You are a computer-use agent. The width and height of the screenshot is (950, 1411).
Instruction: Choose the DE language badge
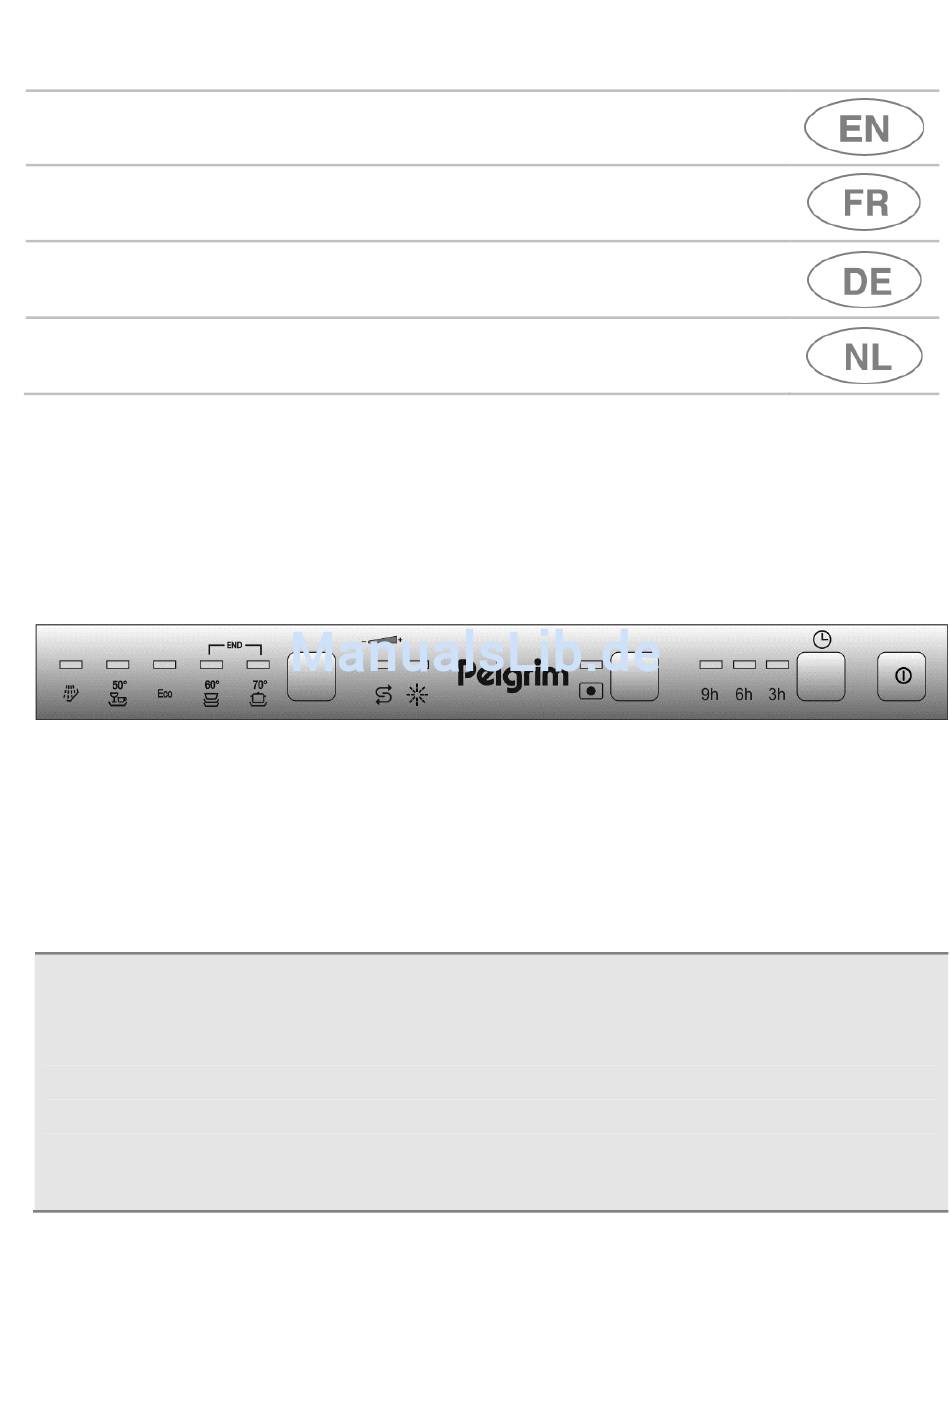point(865,281)
